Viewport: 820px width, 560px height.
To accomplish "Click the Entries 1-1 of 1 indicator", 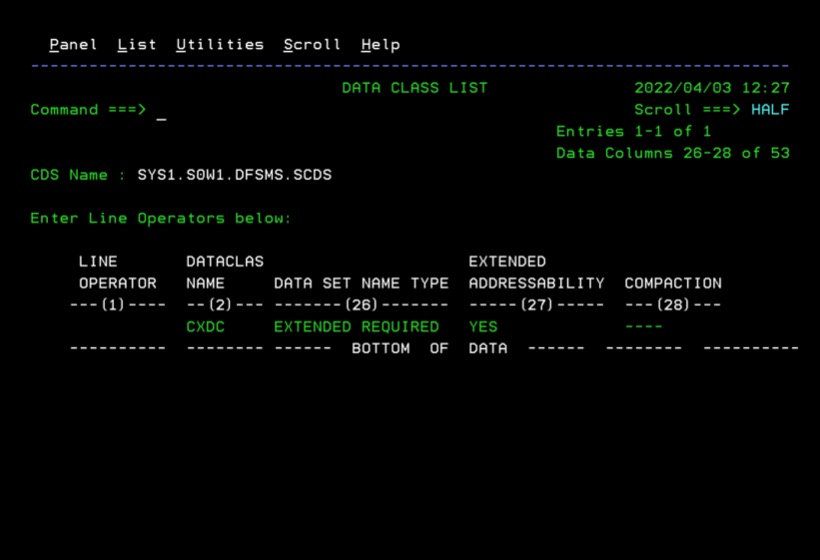I will pyautogui.click(x=634, y=131).
